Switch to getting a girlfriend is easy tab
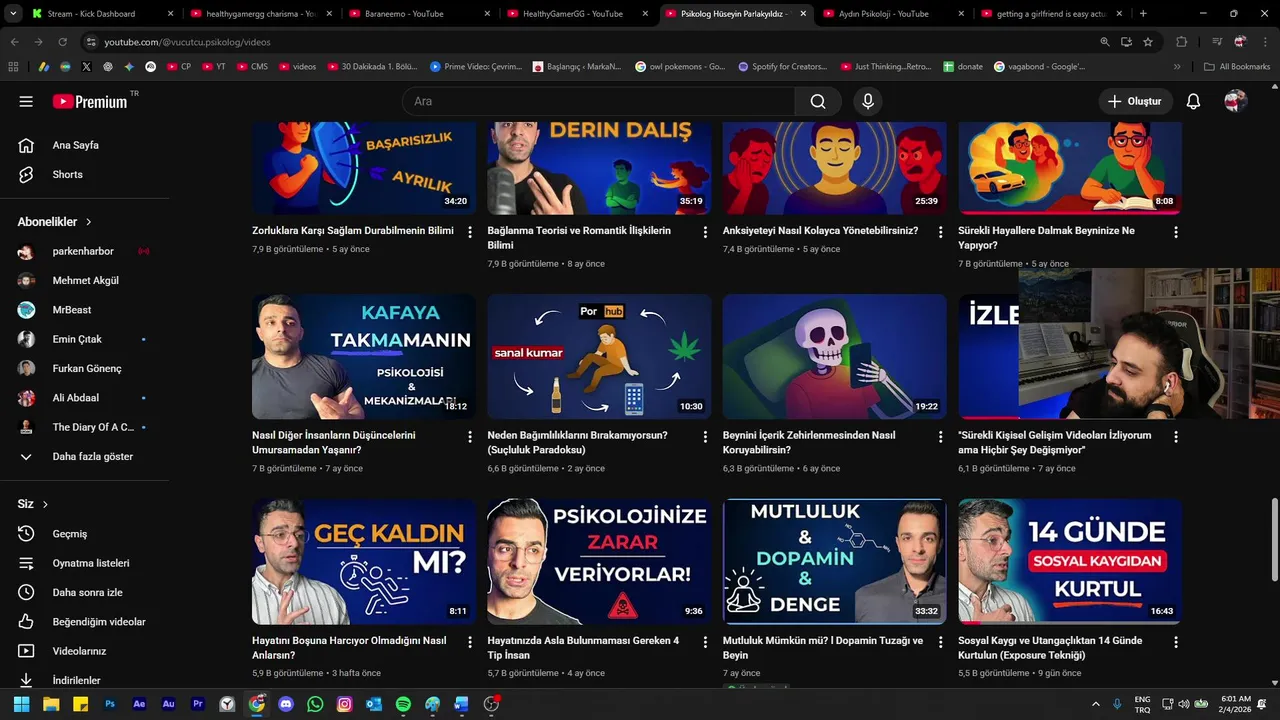The width and height of the screenshot is (1280, 720). 1051,14
